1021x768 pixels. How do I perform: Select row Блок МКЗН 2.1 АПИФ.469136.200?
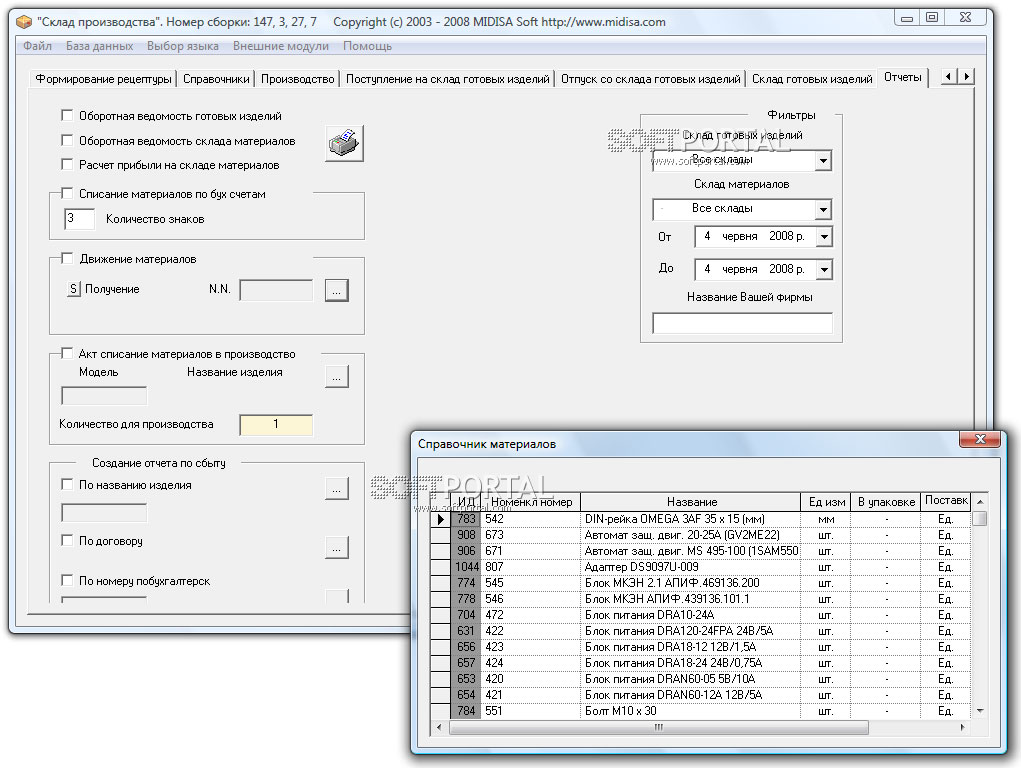[701, 583]
